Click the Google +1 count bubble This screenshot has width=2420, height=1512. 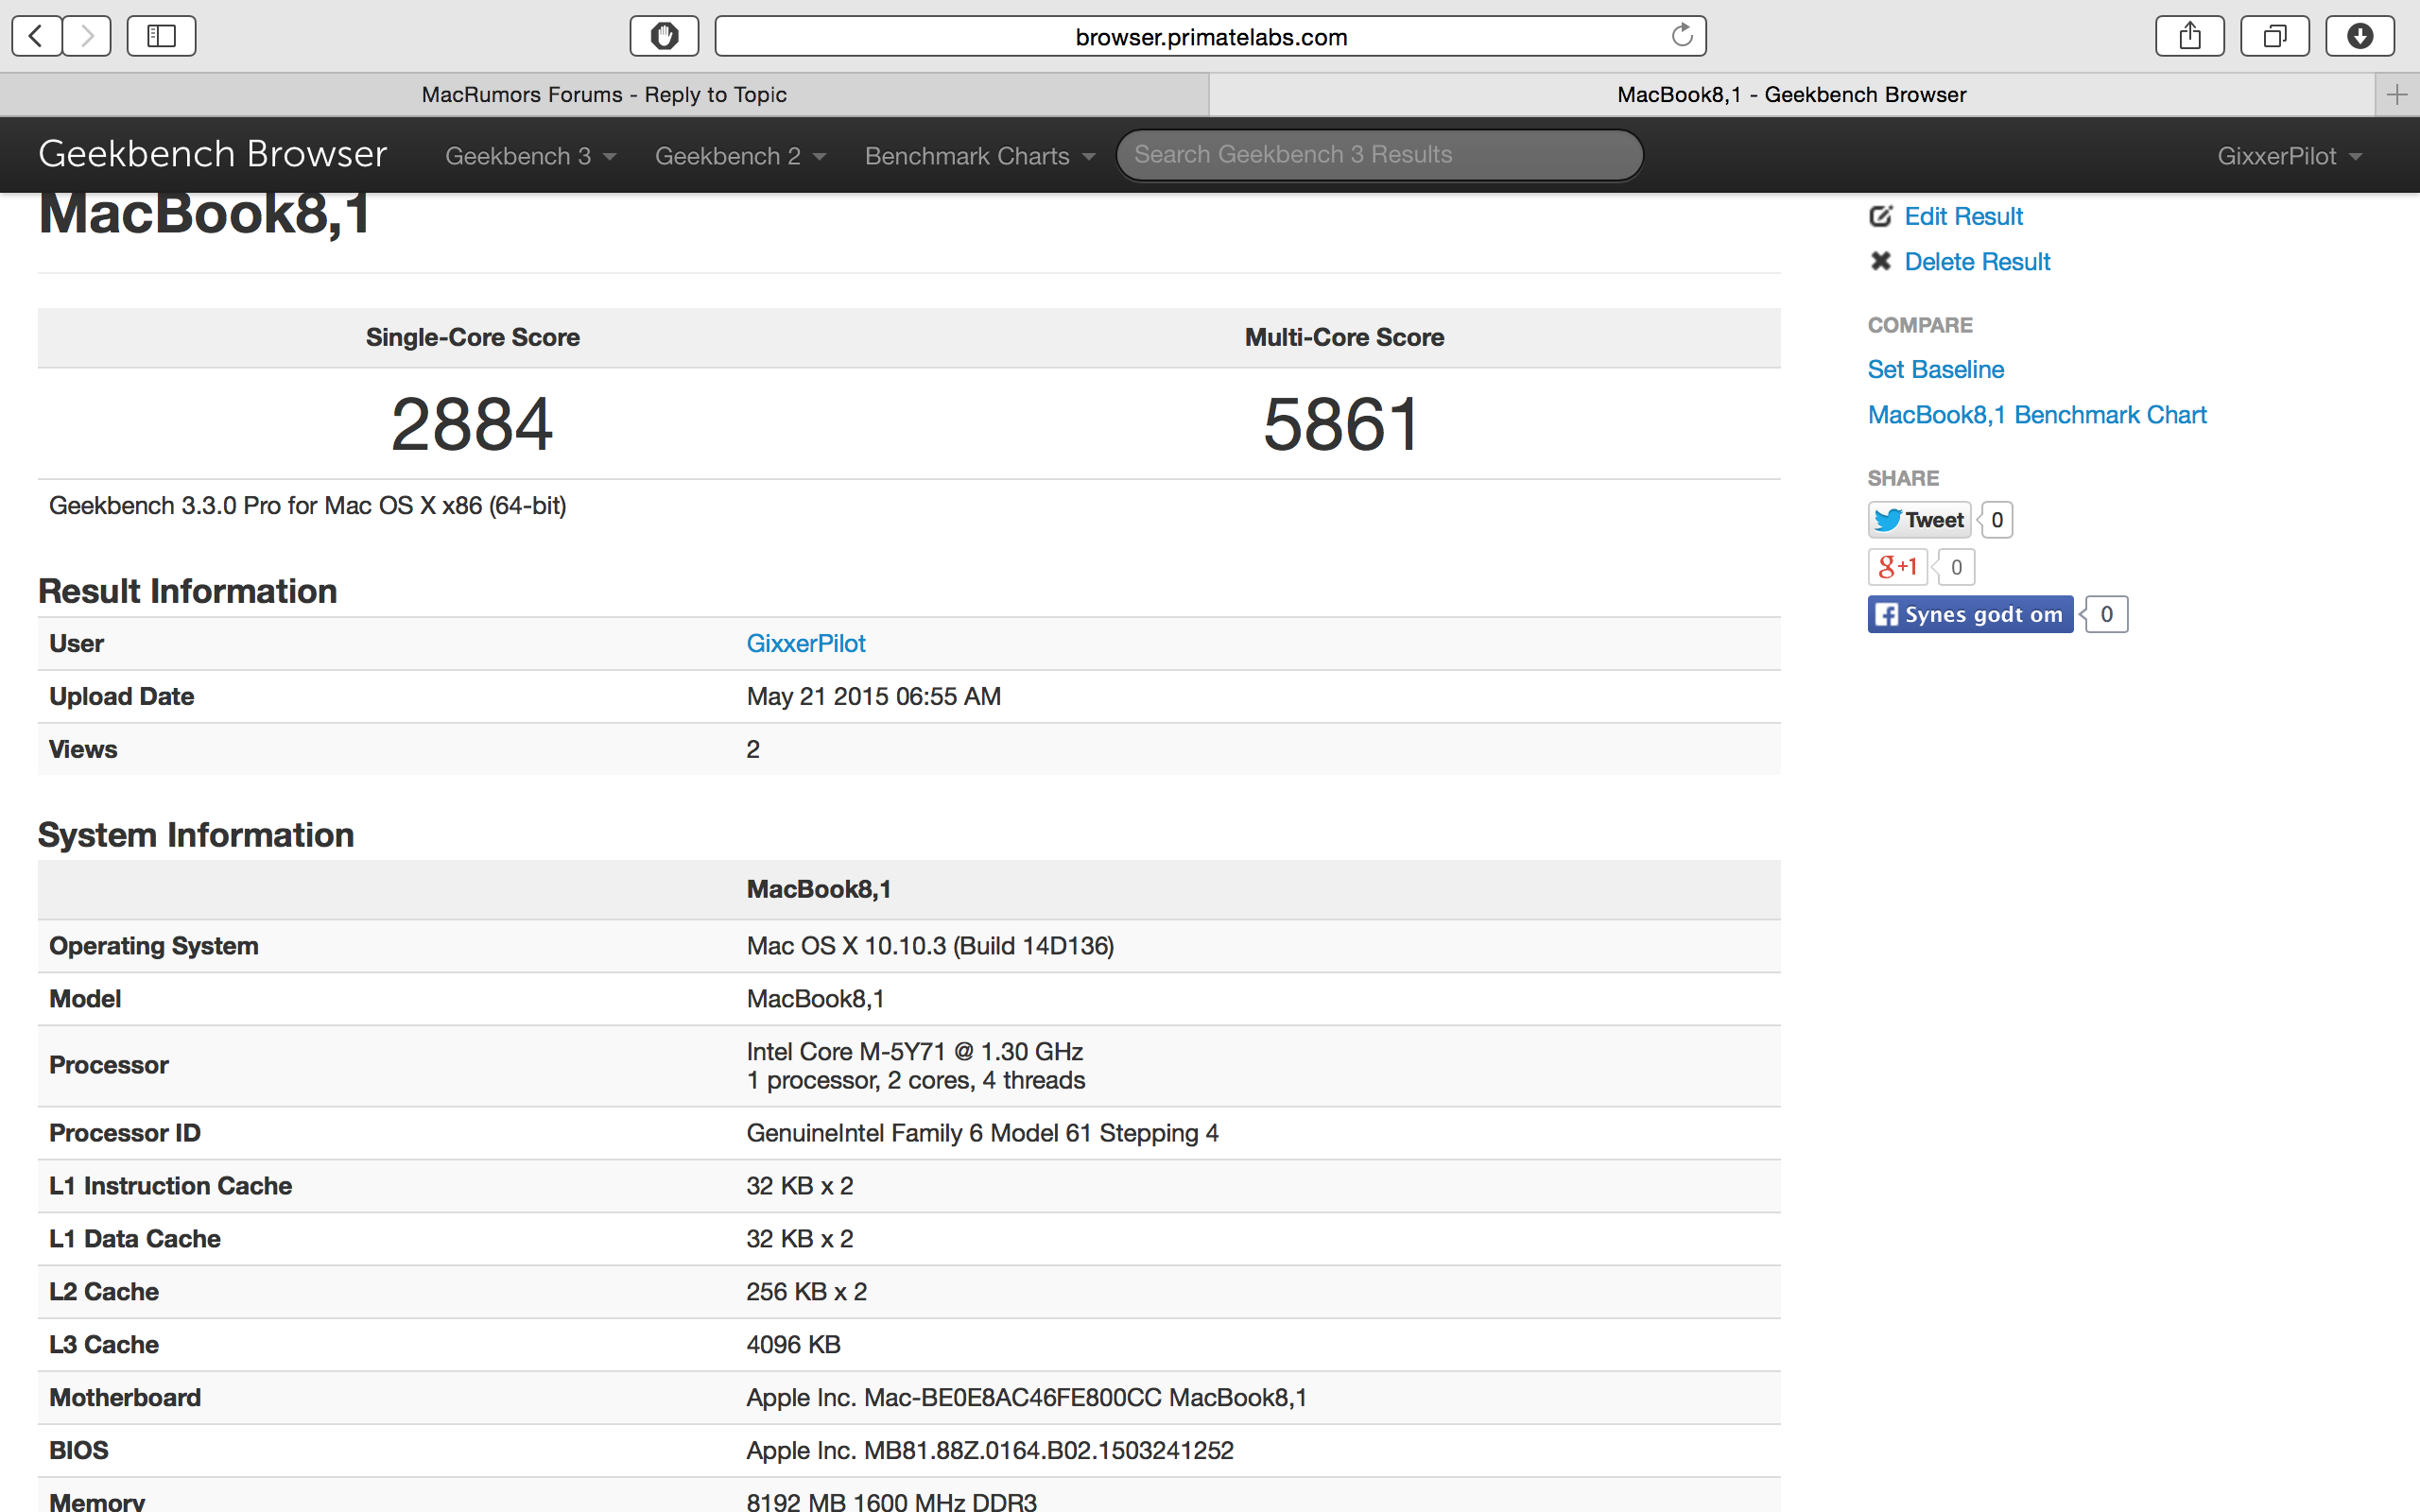(x=1956, y=567)
